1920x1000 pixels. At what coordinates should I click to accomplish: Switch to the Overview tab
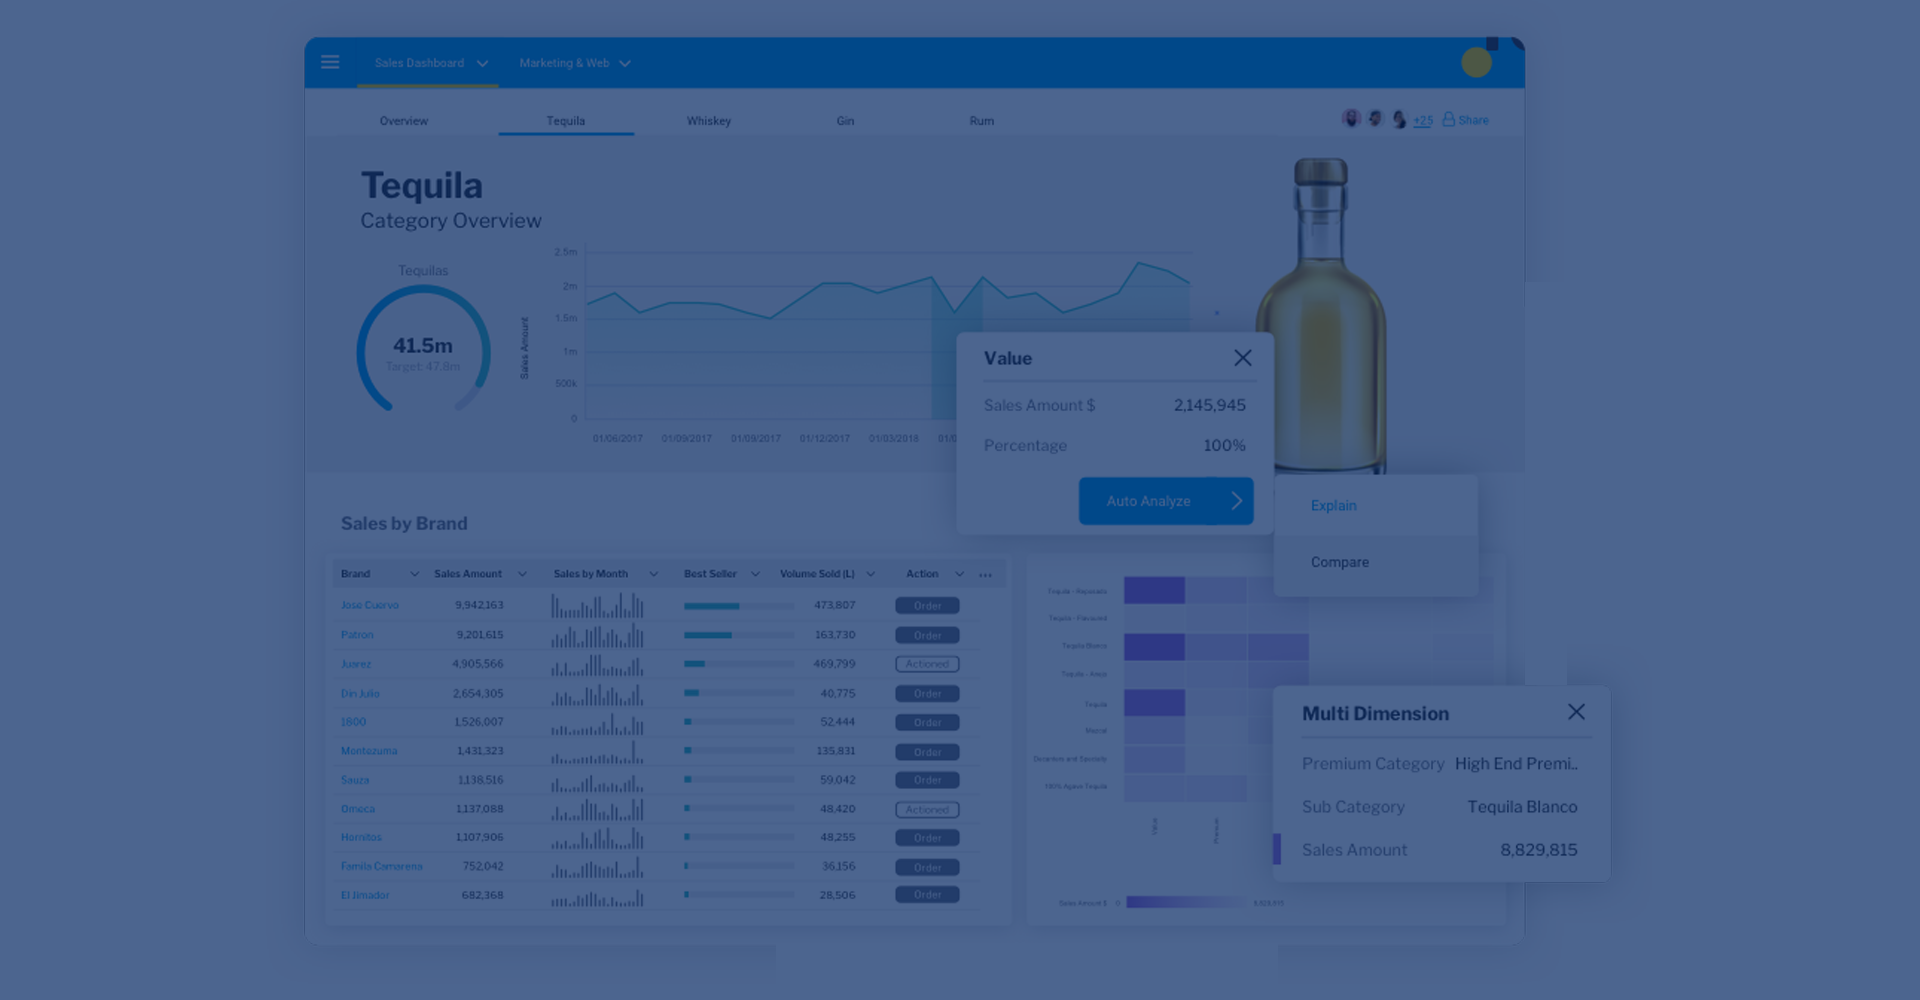pos(403,121)
